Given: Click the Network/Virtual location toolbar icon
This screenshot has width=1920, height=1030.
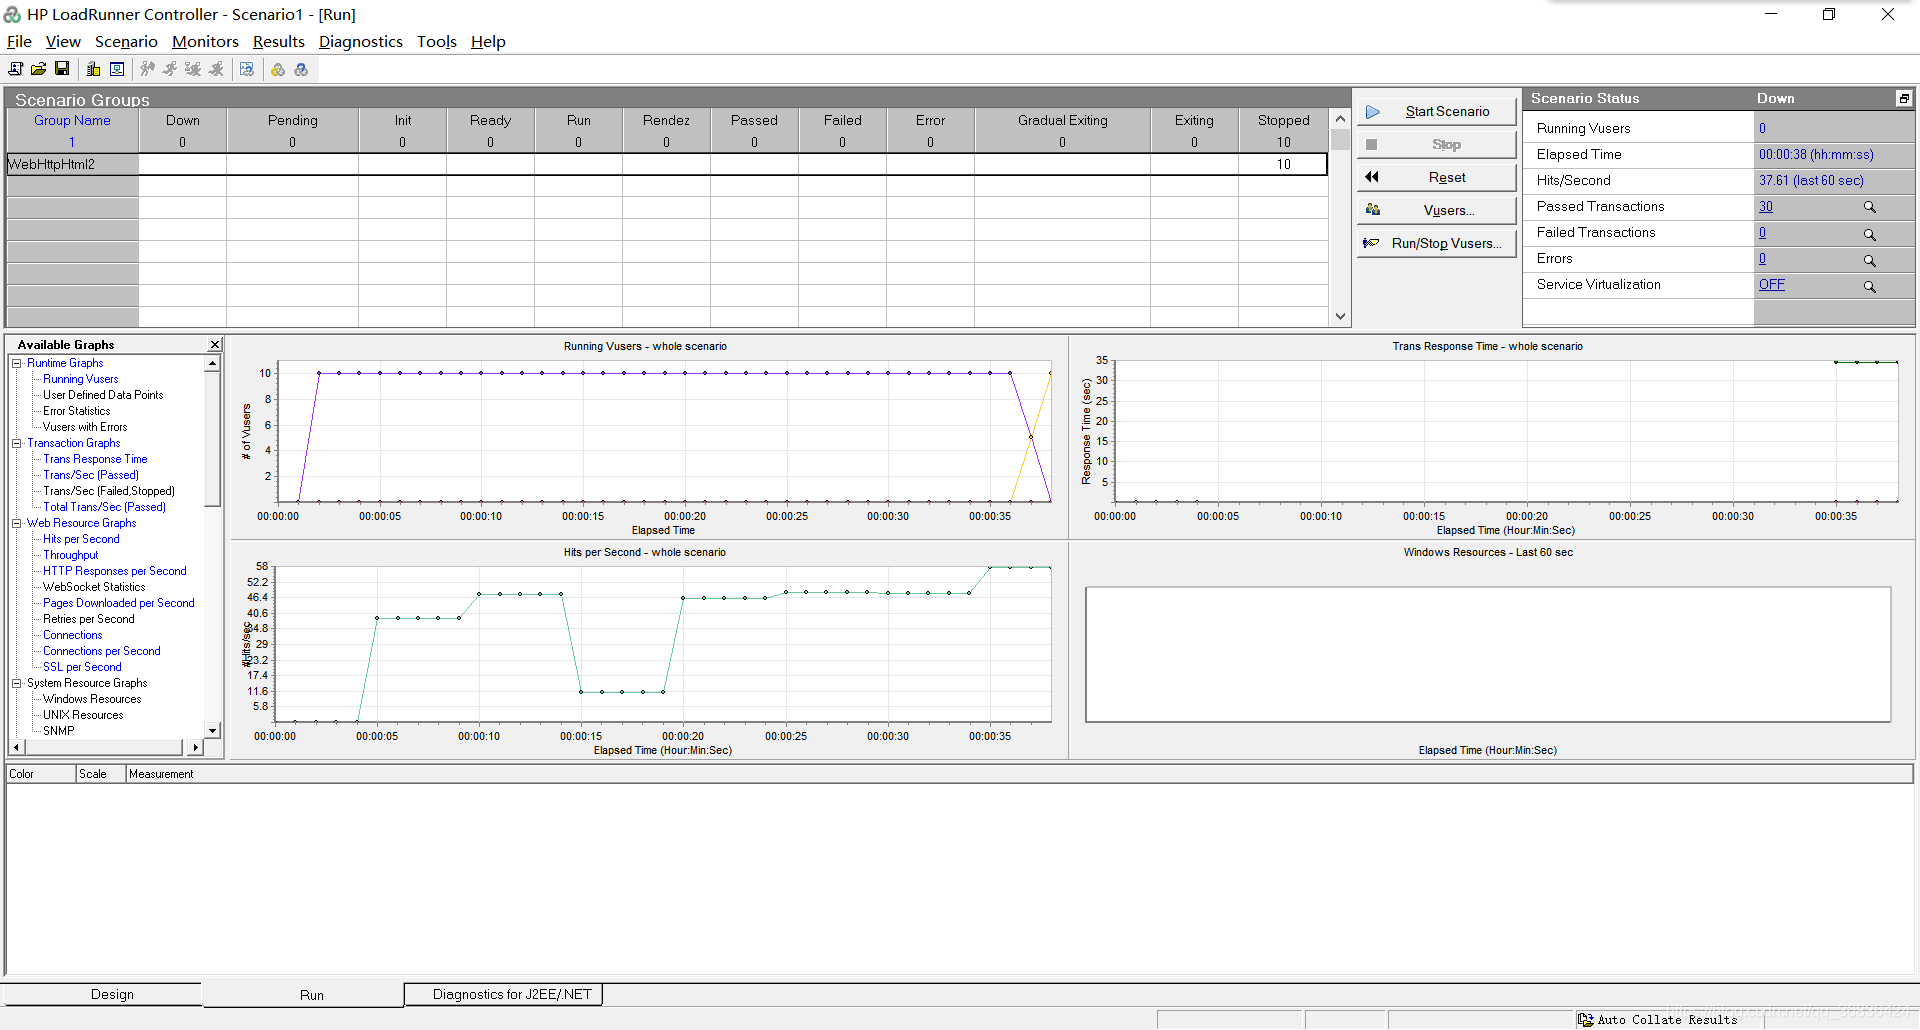Looking at the screenshot, I should pyautogui.click(x=117, y=69).
